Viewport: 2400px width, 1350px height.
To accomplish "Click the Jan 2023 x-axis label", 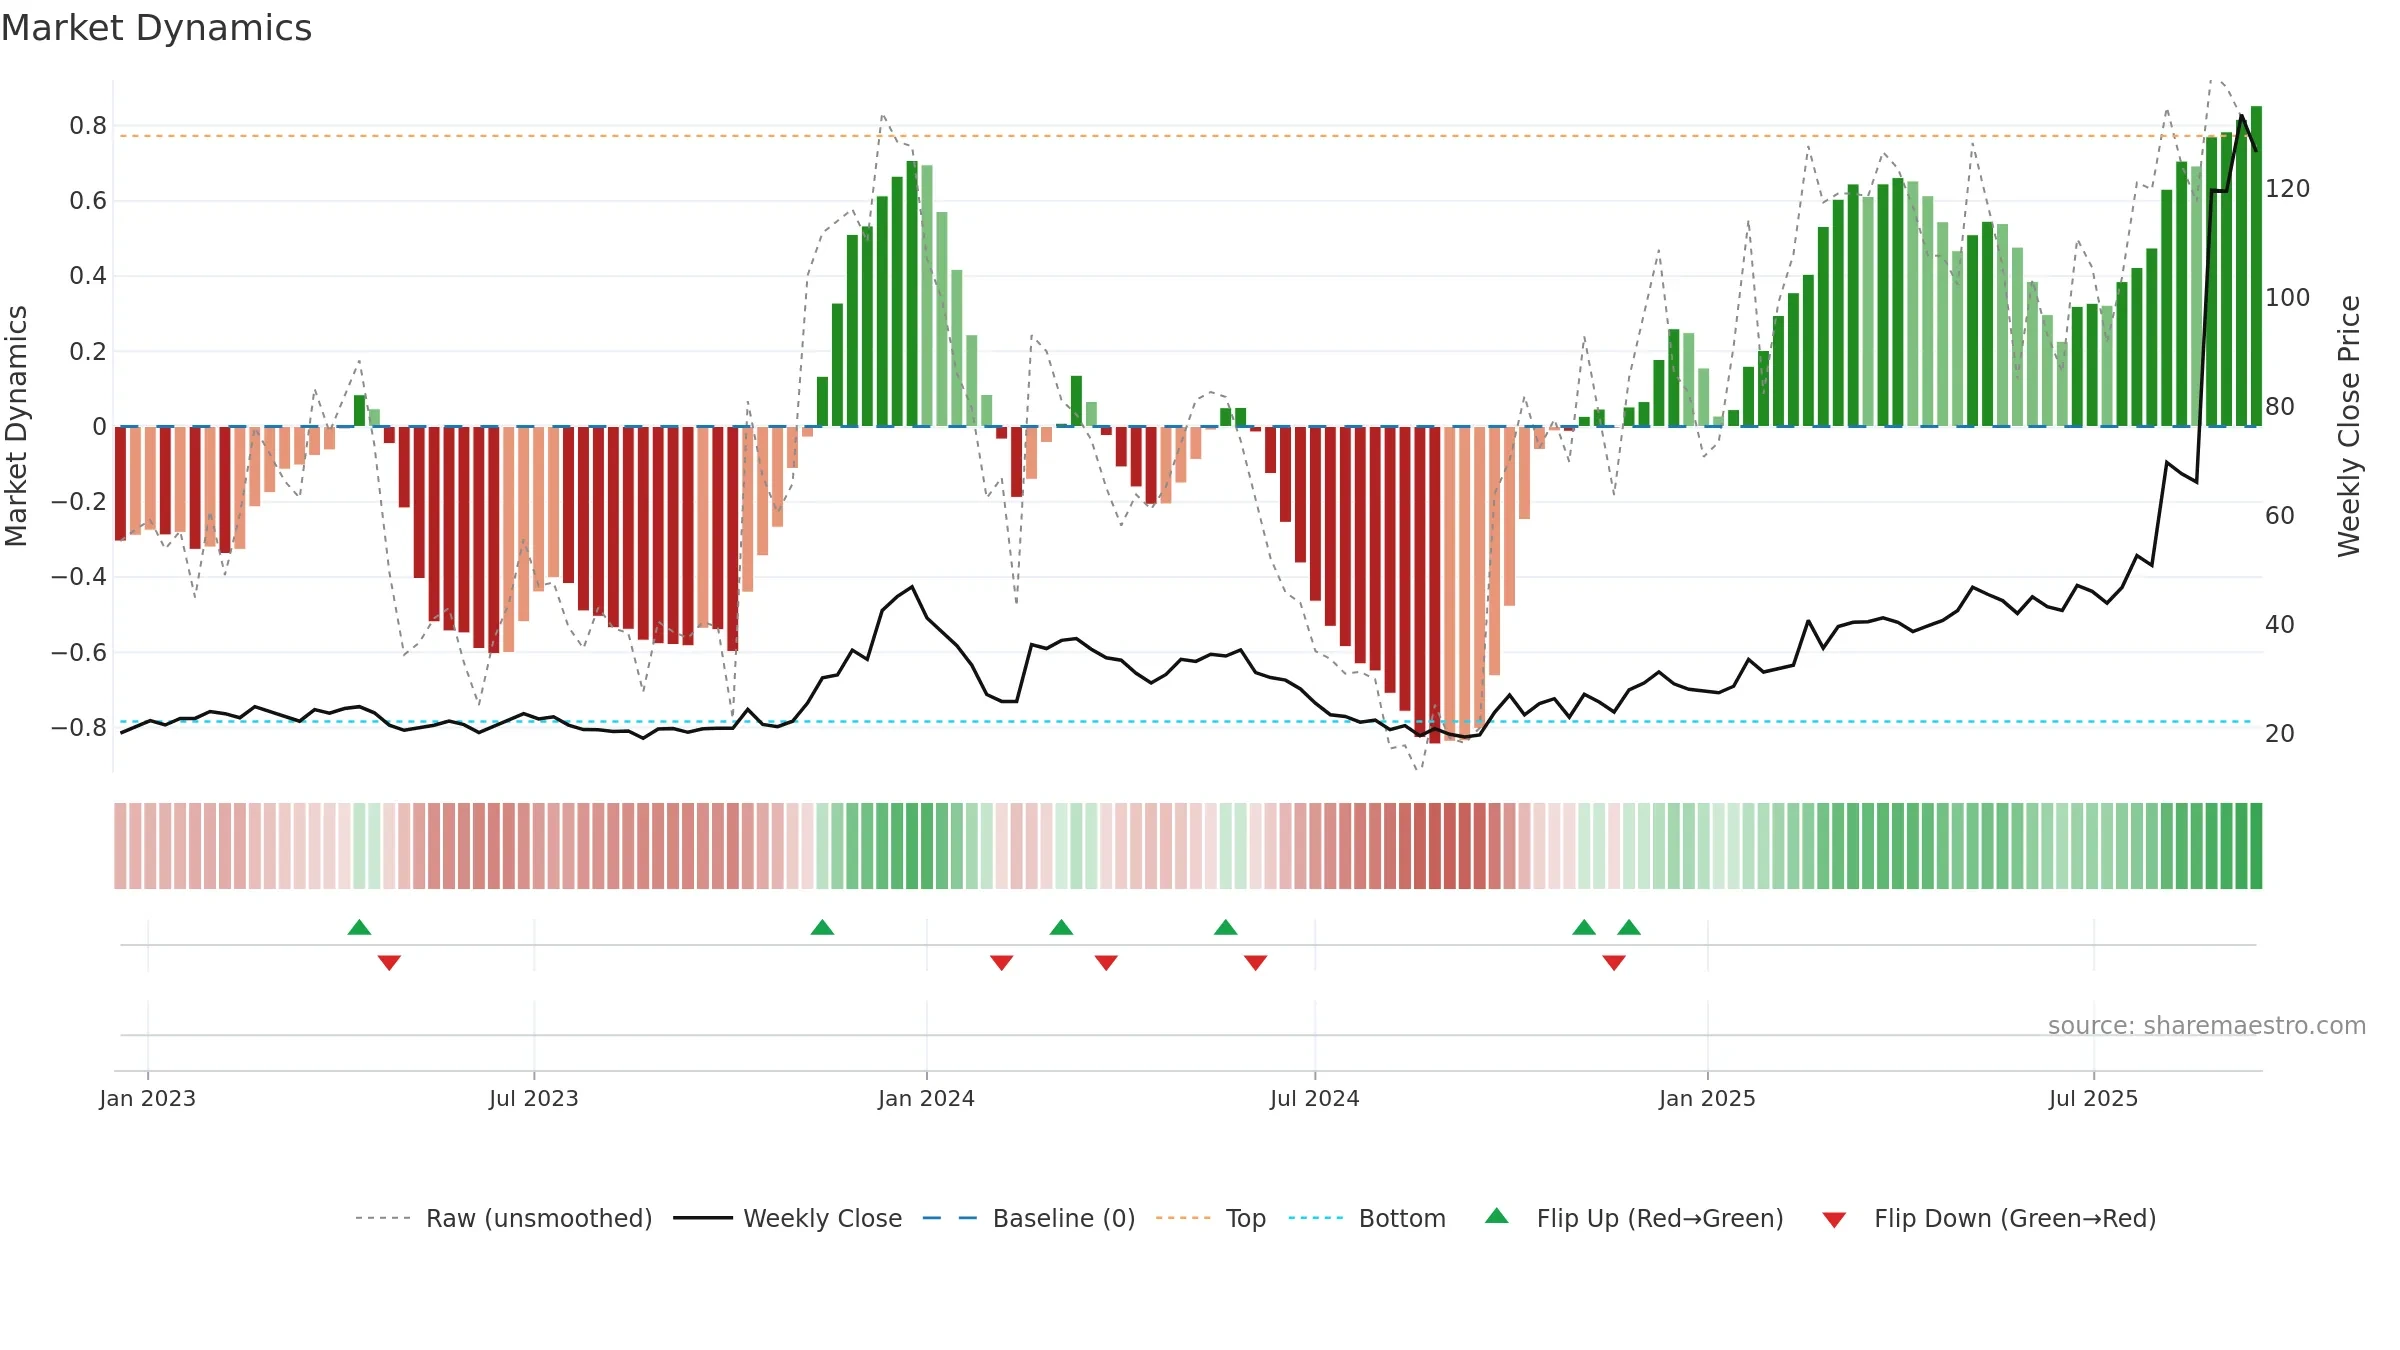I will 148,1098.
